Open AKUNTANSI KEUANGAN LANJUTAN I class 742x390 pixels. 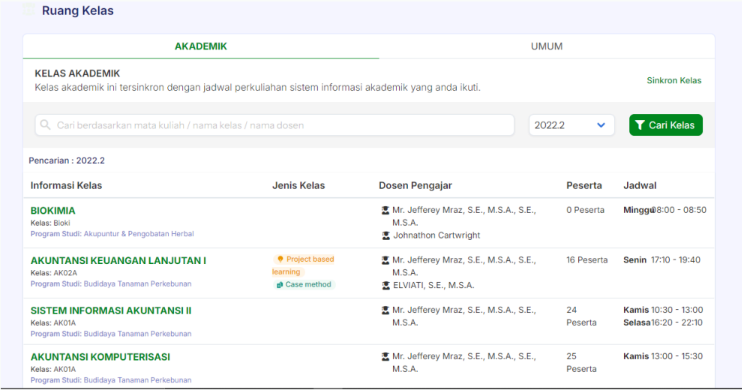[x=118, y=261]
